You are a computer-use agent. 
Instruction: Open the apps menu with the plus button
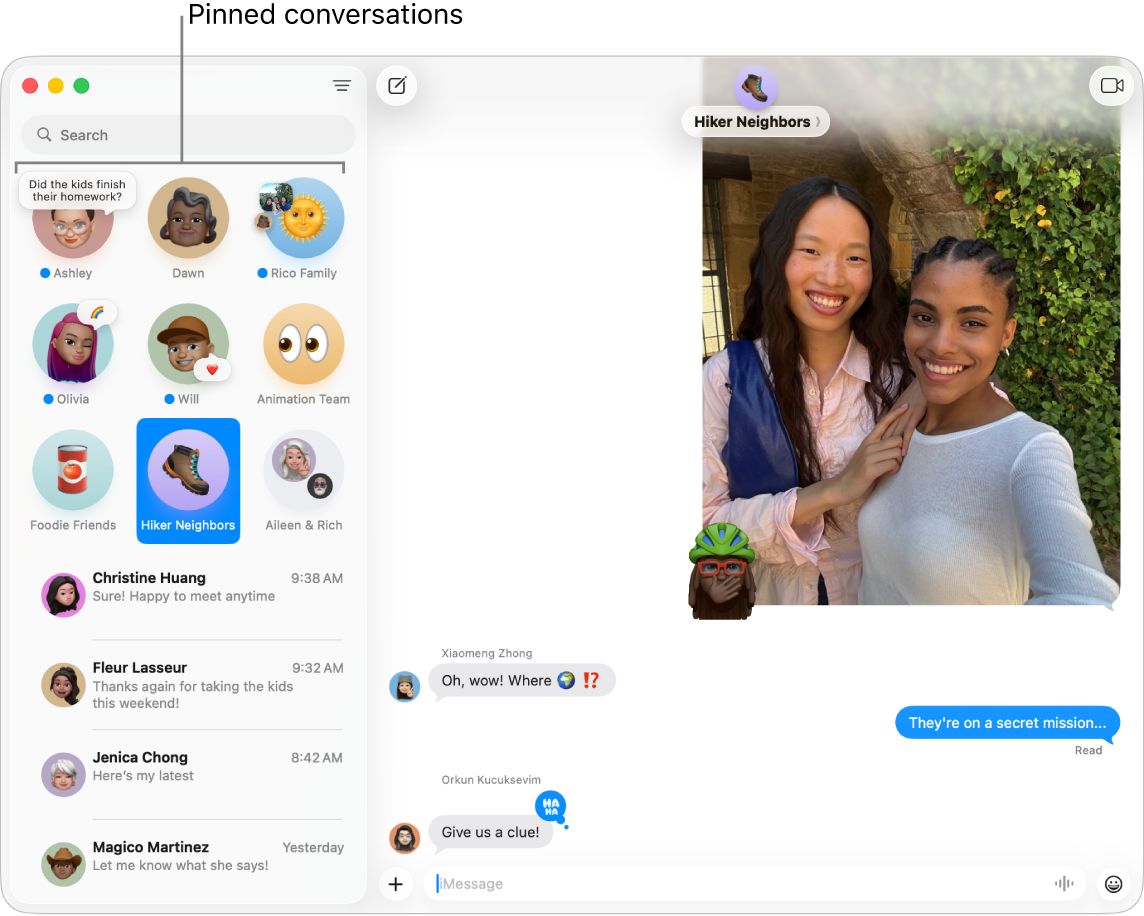coord(396,884)
